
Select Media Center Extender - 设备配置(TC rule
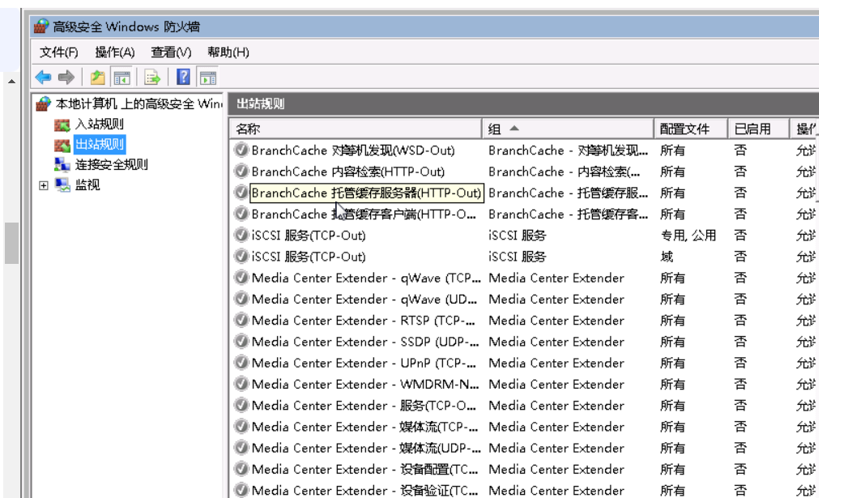(x=365, y=469)
